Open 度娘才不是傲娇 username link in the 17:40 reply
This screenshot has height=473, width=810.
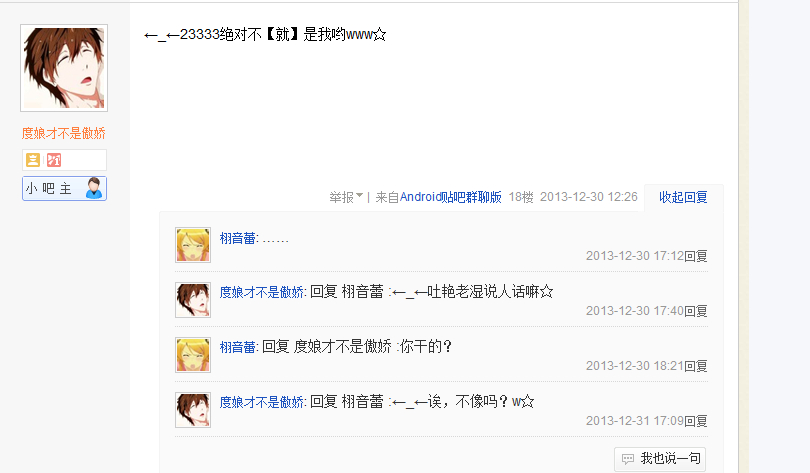point(261,292)
